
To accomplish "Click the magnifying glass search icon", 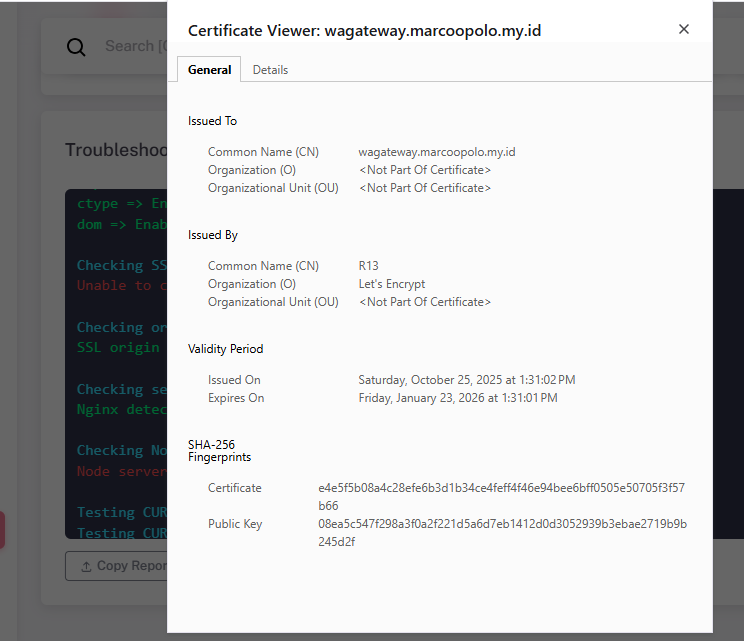I will click(x=76, y=46).
